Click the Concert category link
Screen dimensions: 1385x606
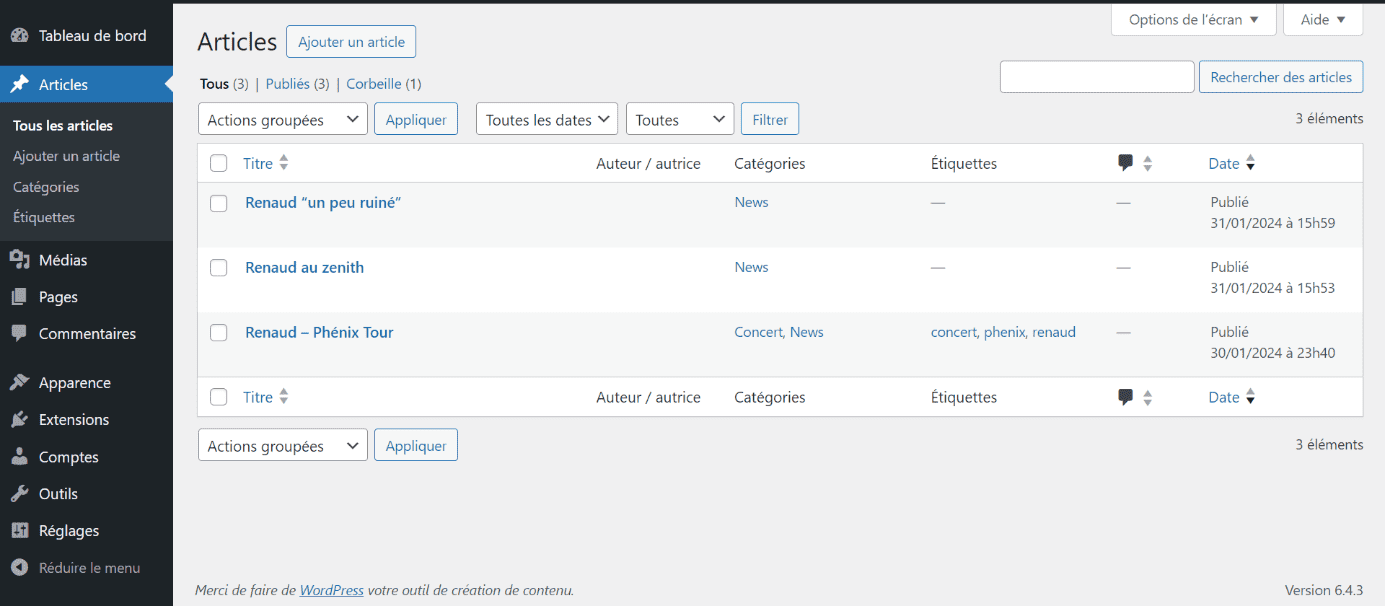click(758, 332)
